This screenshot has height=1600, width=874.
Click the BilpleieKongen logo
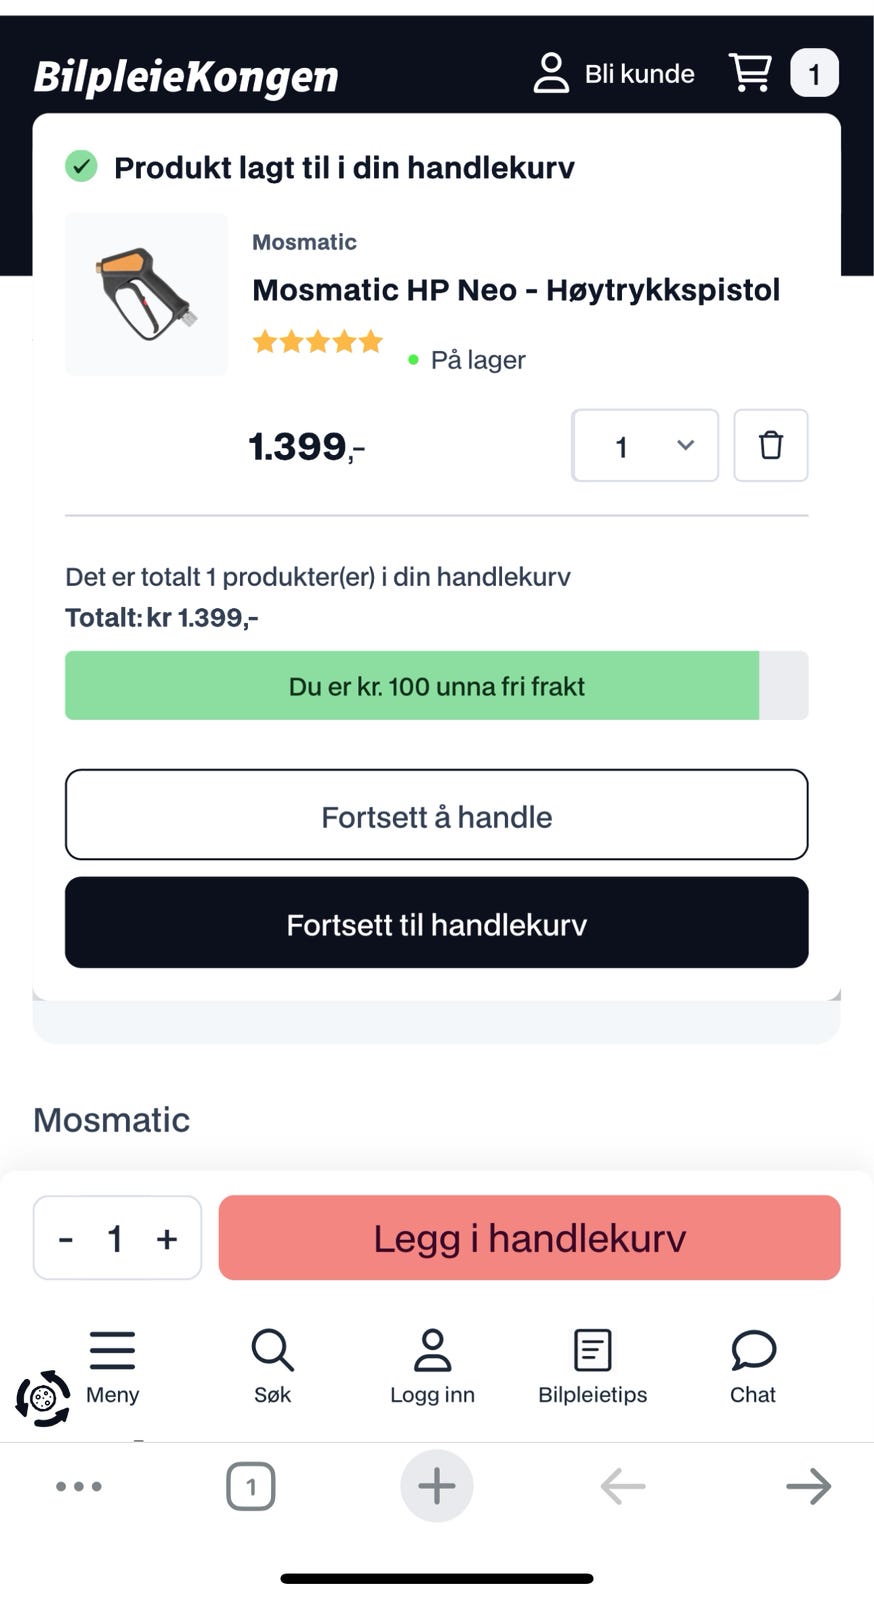tap(186, 76)
